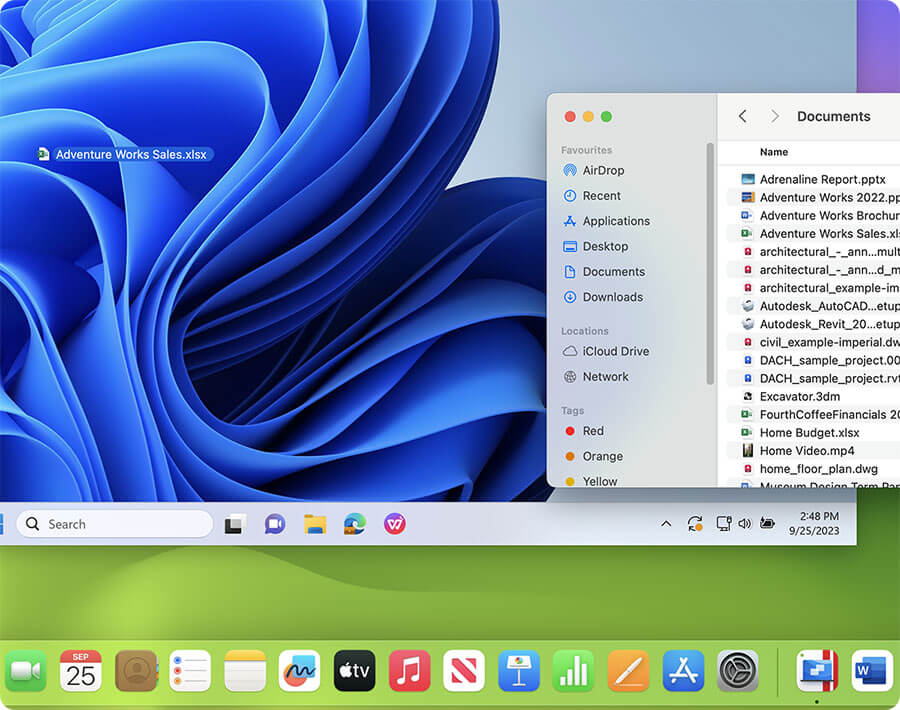
Task: Launch Keynote from the Dock
Action: 519,671
